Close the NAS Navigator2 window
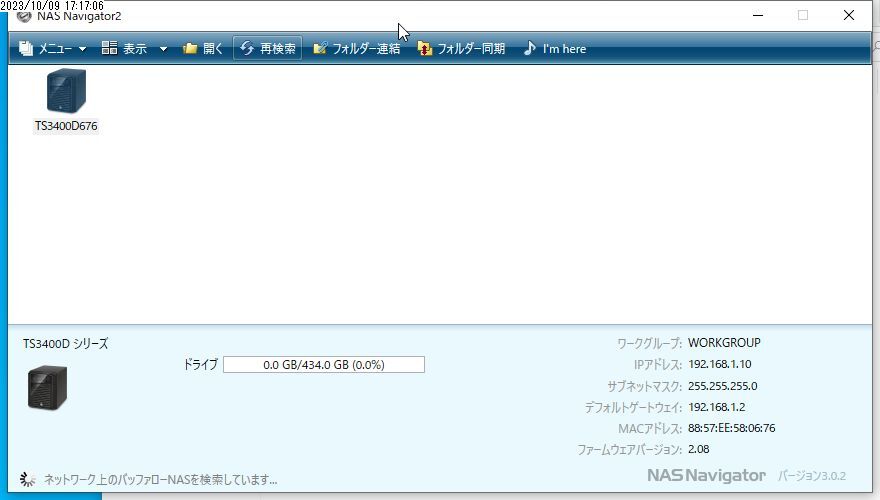 [x=849, y=15]
